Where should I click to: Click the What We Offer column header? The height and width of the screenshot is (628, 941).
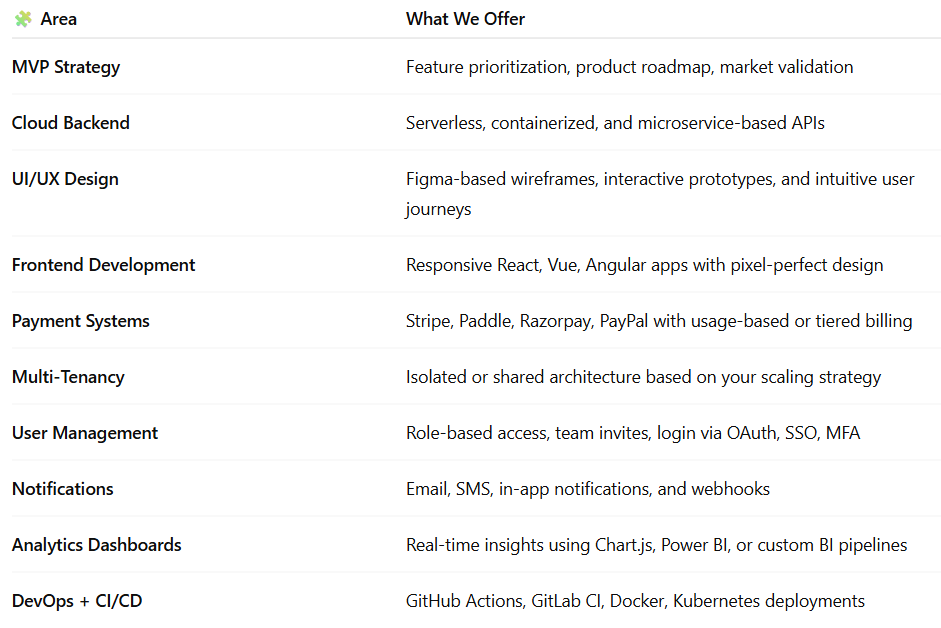(465, 19)
